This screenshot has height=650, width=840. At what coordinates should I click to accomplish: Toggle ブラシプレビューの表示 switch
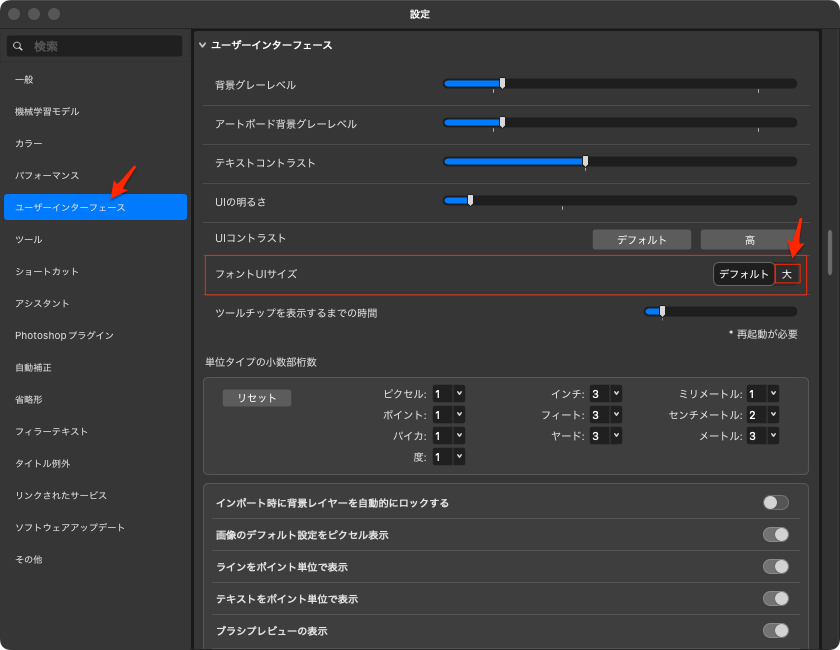[775, 631]
